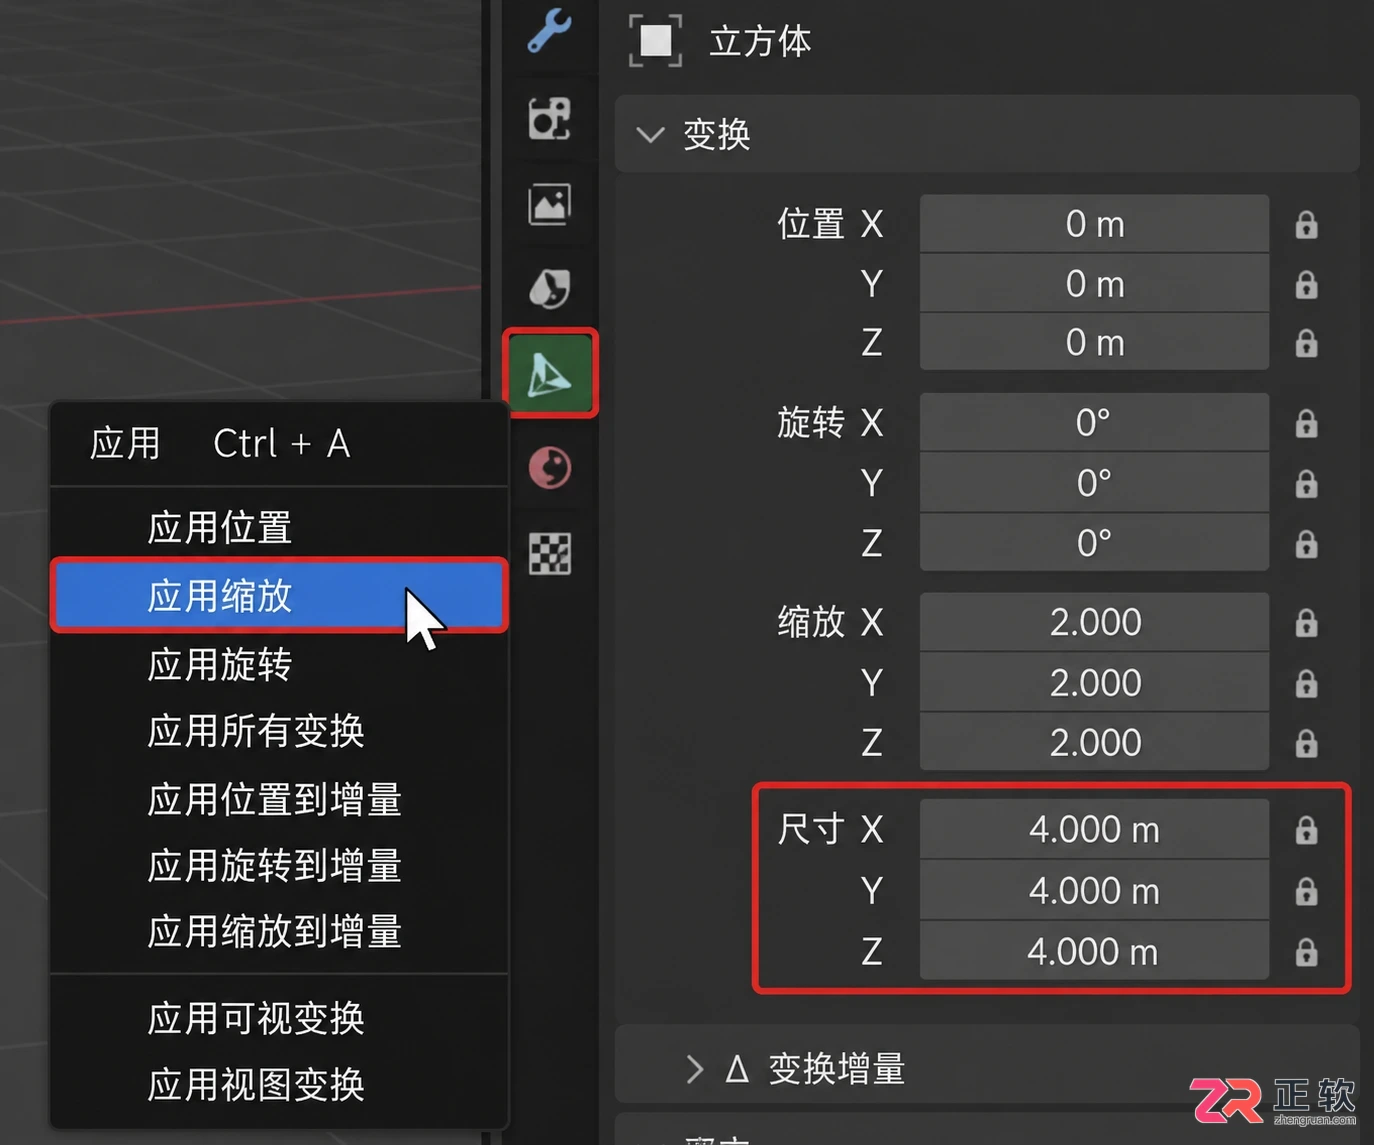Open the Material properties sphere tab
1374x1145 pixels.
550,467
